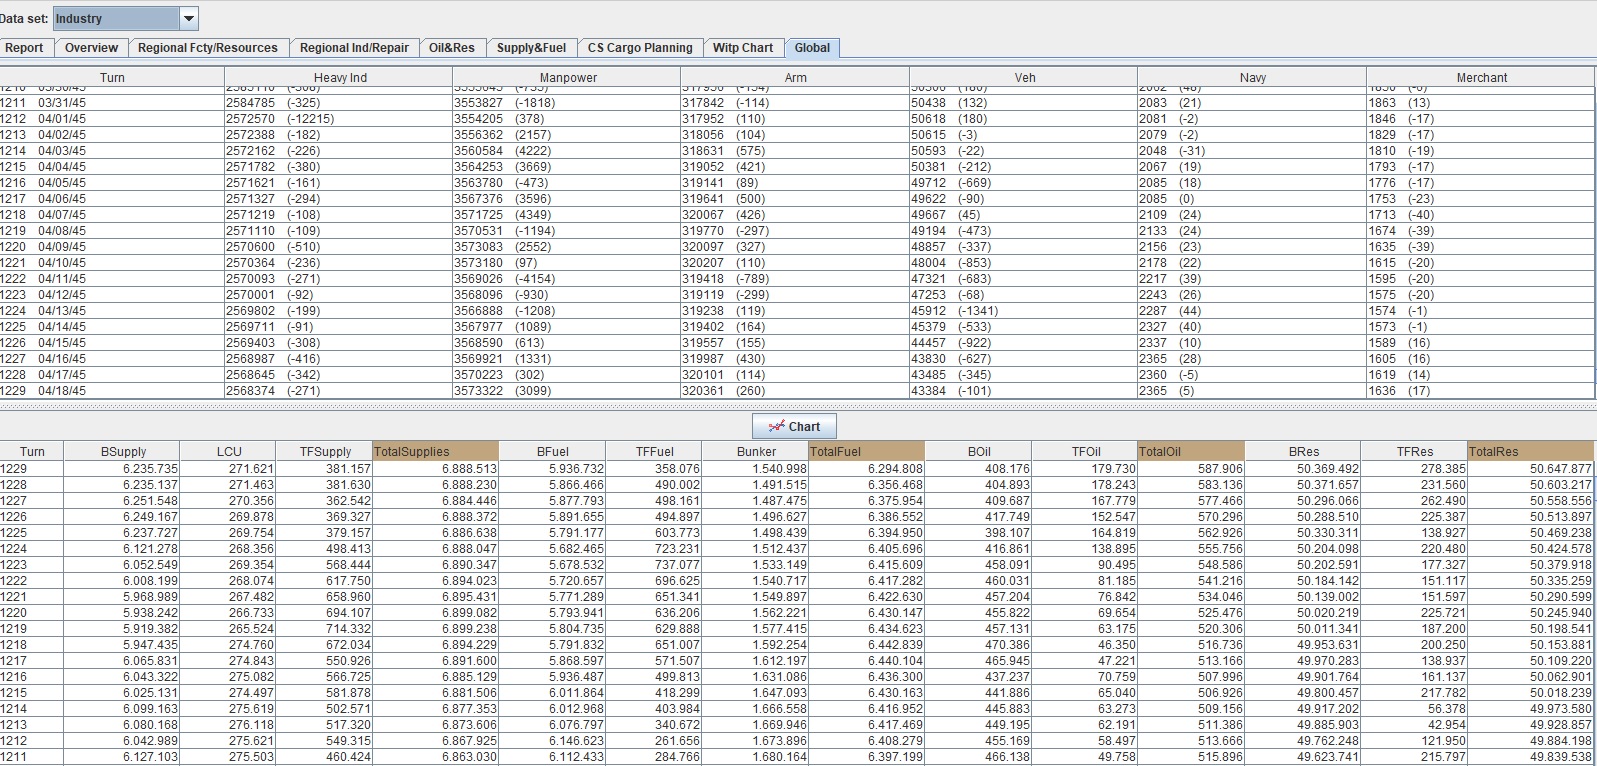Switch to the Supply&Fuel tab
Screen dimensions: 1597x766
[x=531, y=48]
